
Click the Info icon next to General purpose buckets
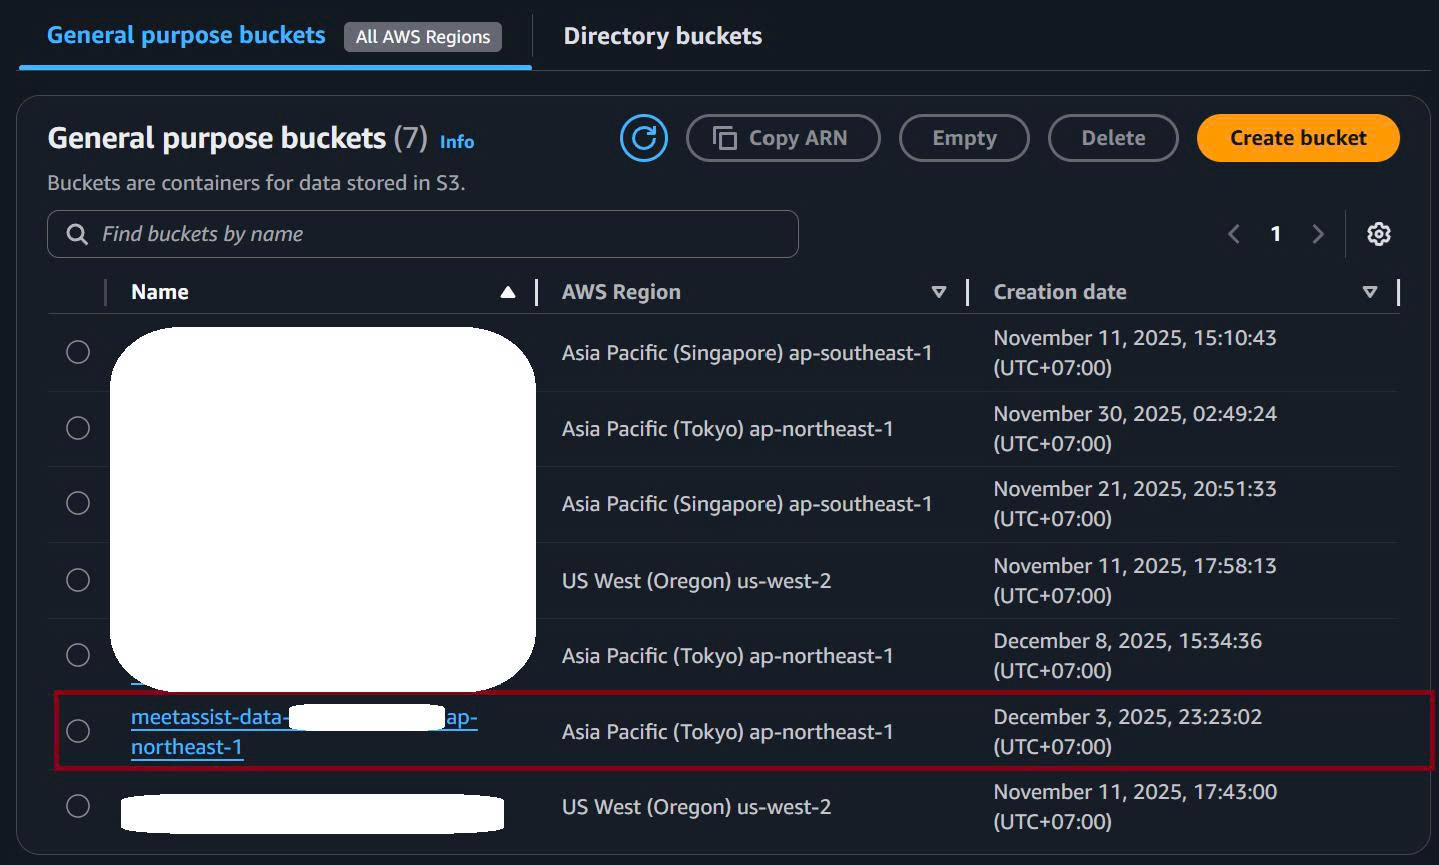click(x=456, y=142)
